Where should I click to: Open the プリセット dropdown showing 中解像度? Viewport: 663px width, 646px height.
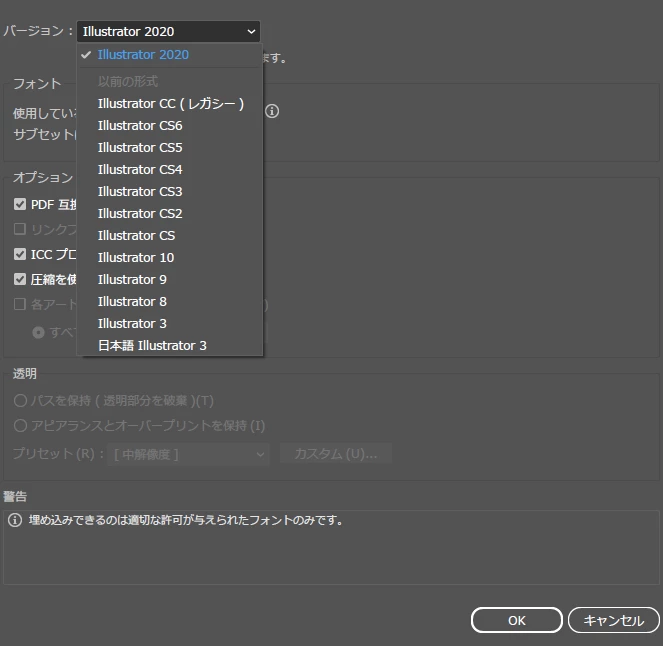188,454
